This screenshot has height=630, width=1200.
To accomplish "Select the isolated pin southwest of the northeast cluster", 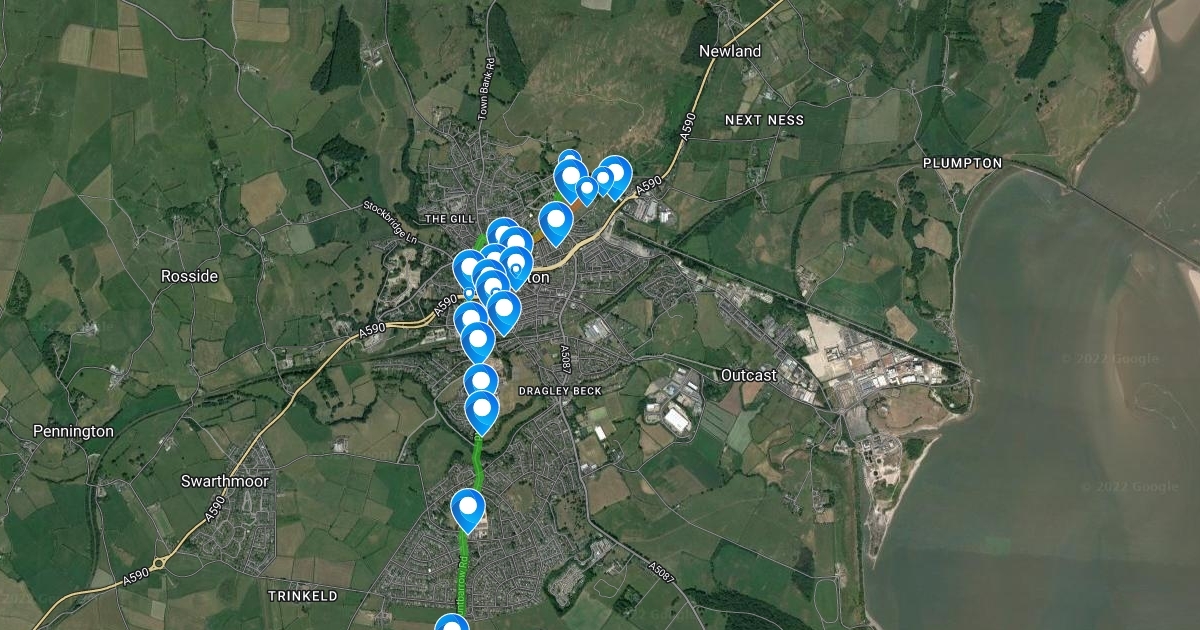I will click(x=555, y=222).
